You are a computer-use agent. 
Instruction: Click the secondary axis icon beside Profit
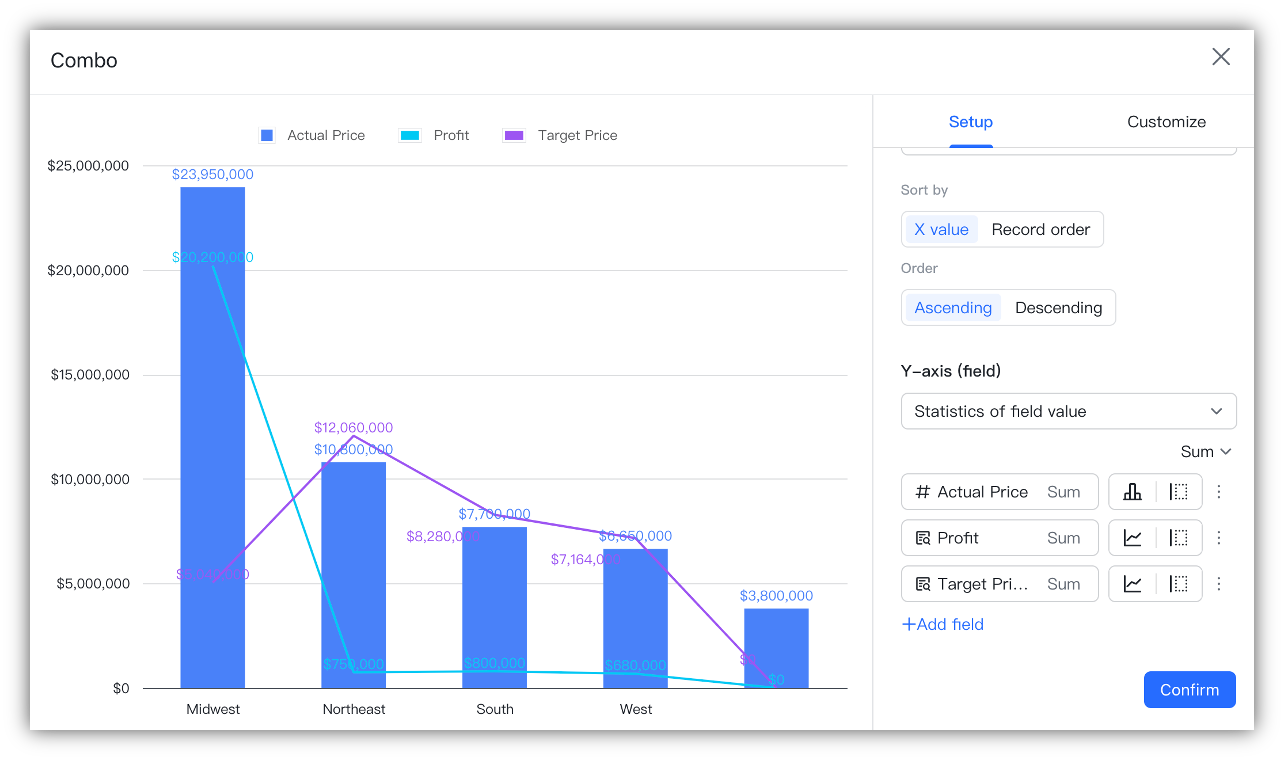pyautogui.click(x=1176, y=537)
